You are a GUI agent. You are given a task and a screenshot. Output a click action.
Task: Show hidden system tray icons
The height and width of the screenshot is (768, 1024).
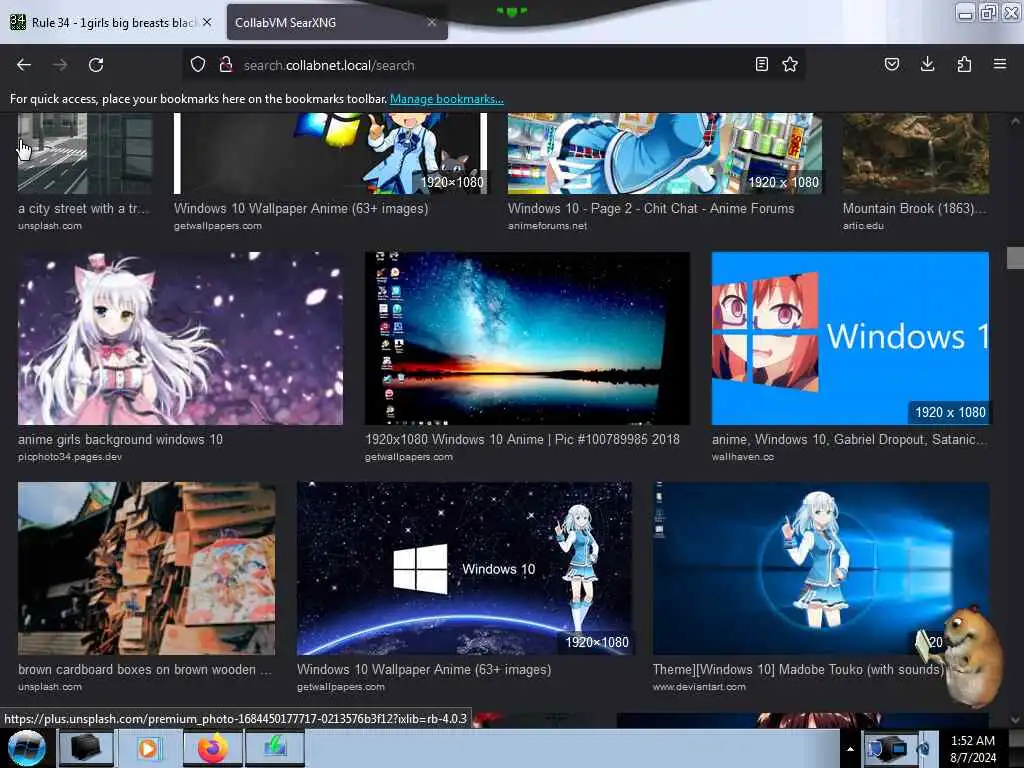pyautogui.click(x=850, y=749)
